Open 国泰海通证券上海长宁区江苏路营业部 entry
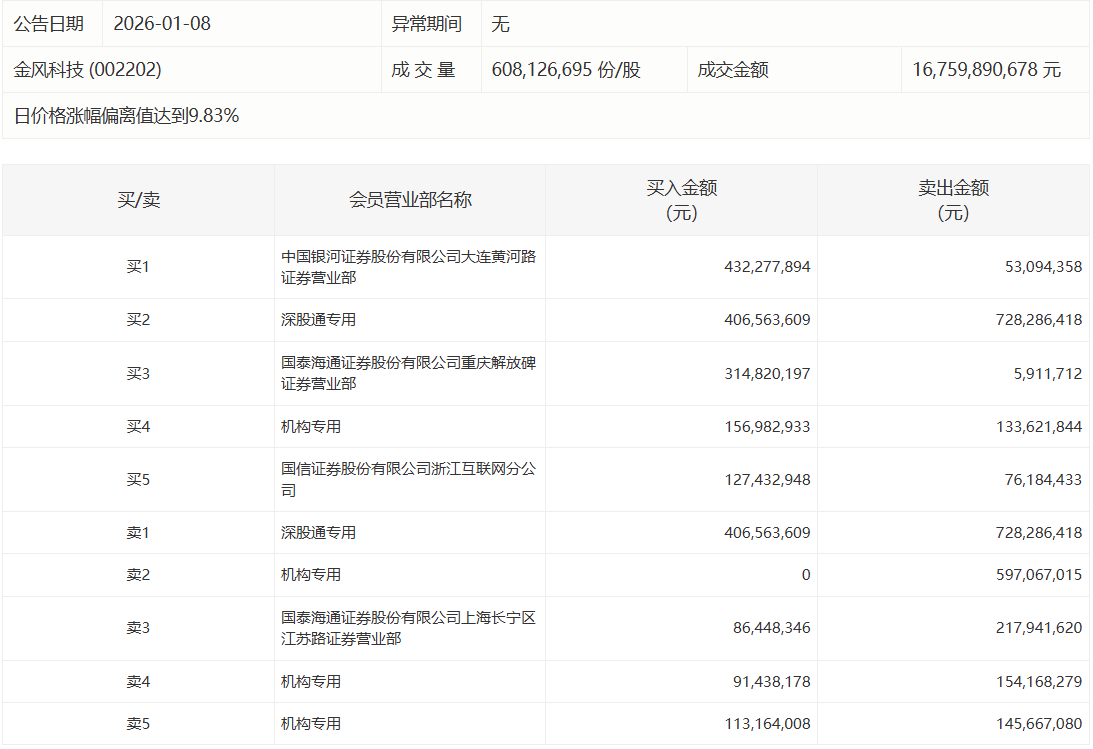 pos(408,628)
